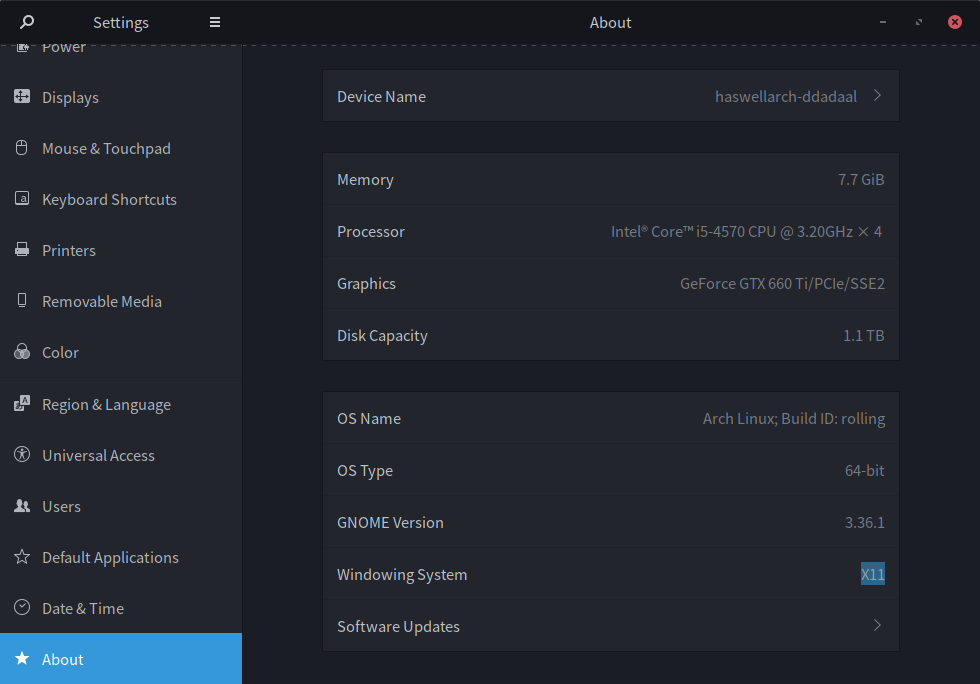
Task: Select the Power section in sidebar
Action: click(64, 46)
